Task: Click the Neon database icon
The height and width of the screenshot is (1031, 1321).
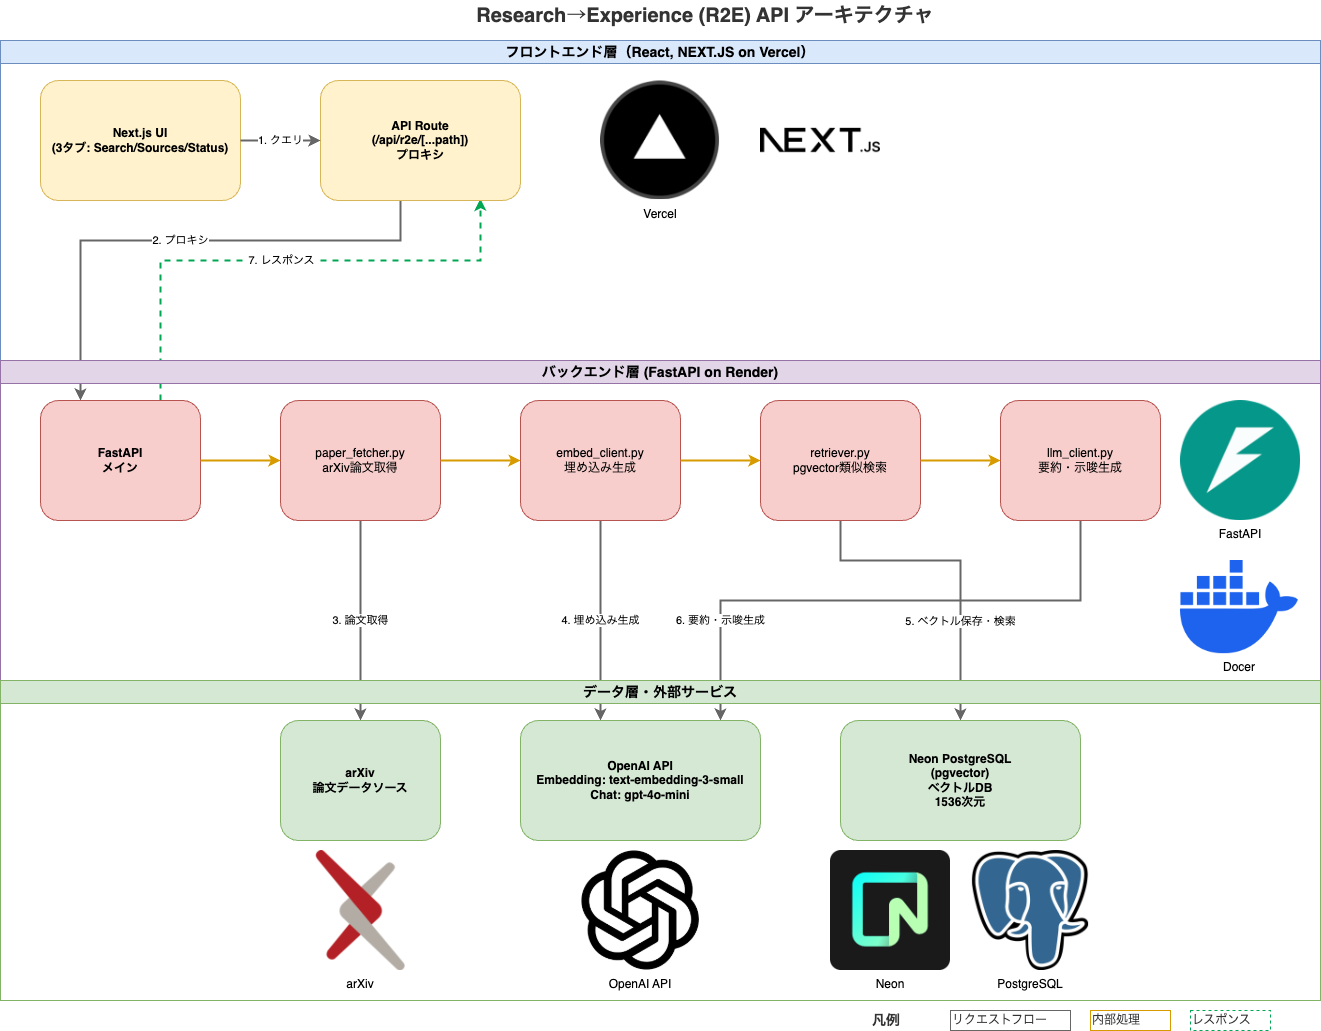Action: pos(889,910)
